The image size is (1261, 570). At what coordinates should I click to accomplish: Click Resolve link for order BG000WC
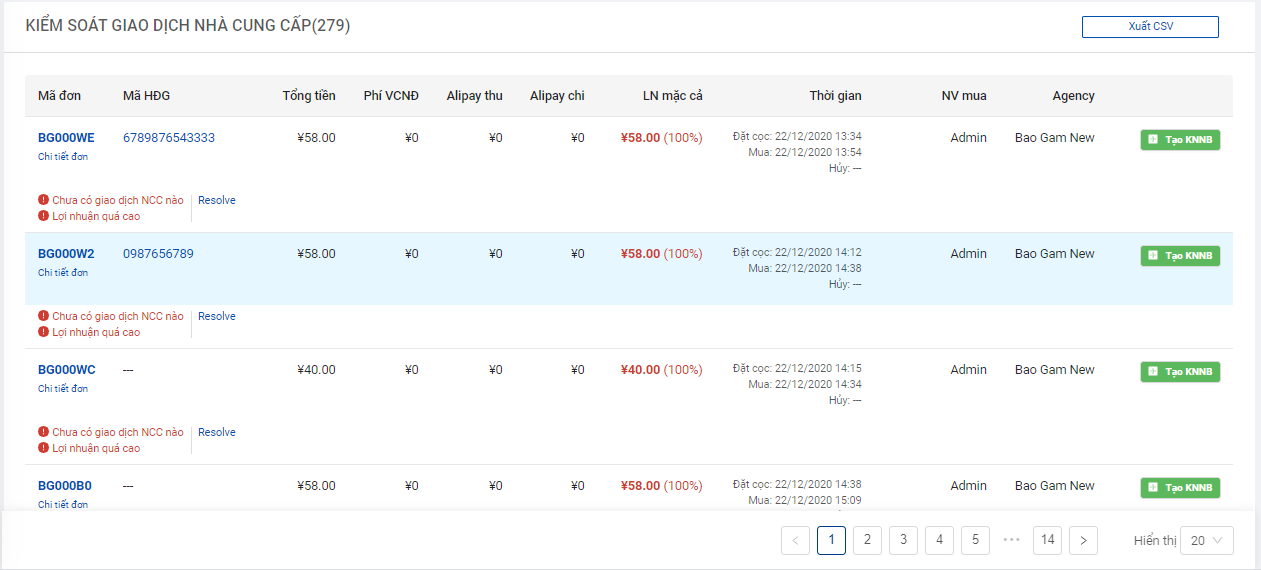tap(216, 432)
